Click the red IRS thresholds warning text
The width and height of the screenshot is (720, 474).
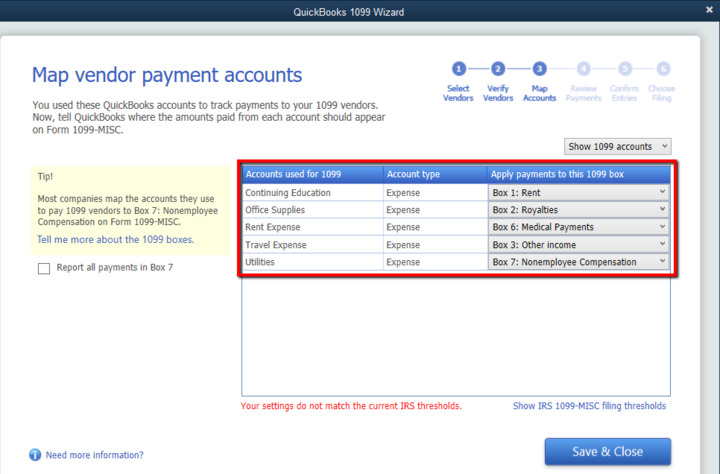[351, 406]
